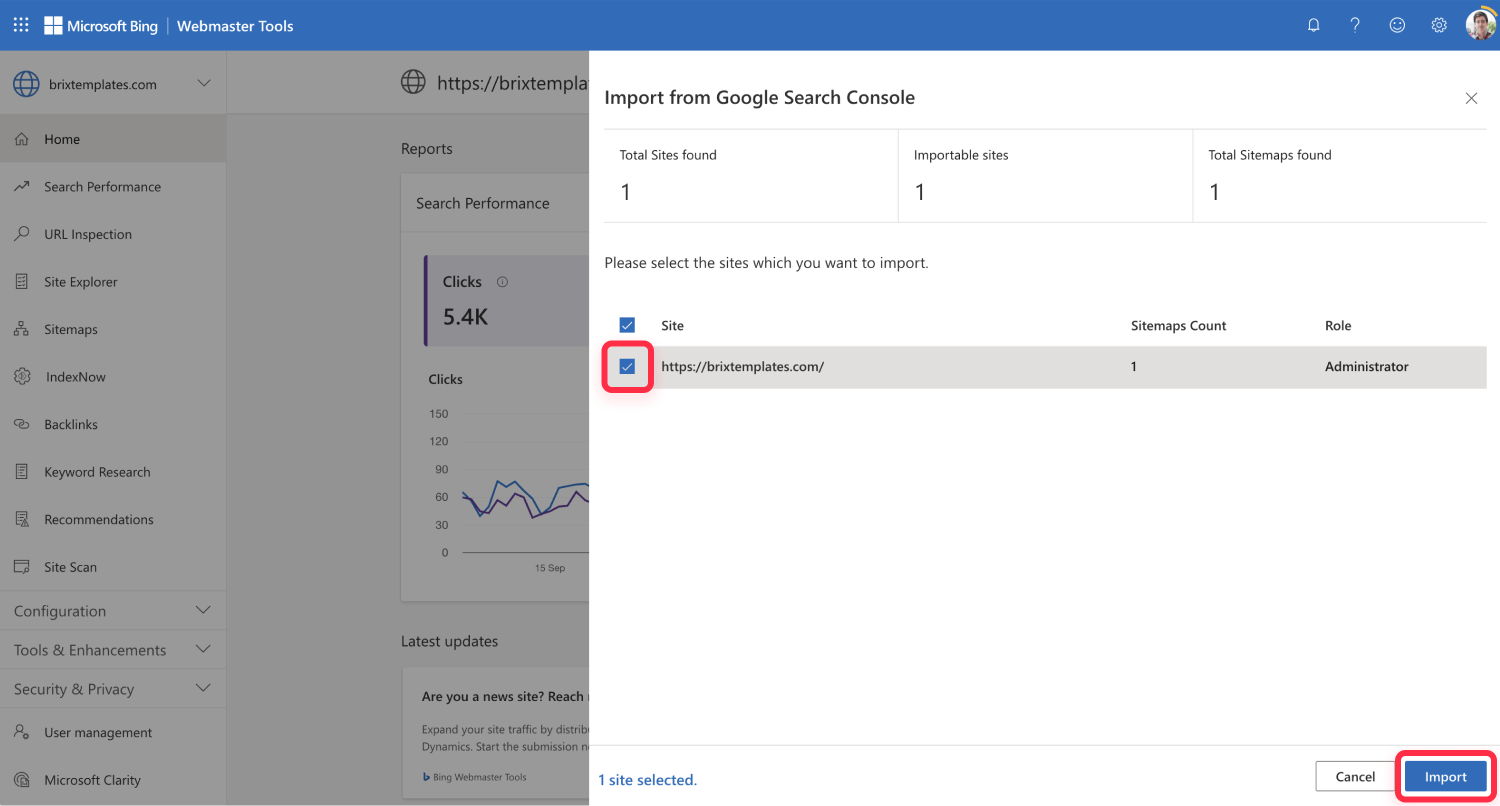Screen dimensions: 1500x806
Task: Click the '1 site selected.' status text
Action: click(647, 780)
